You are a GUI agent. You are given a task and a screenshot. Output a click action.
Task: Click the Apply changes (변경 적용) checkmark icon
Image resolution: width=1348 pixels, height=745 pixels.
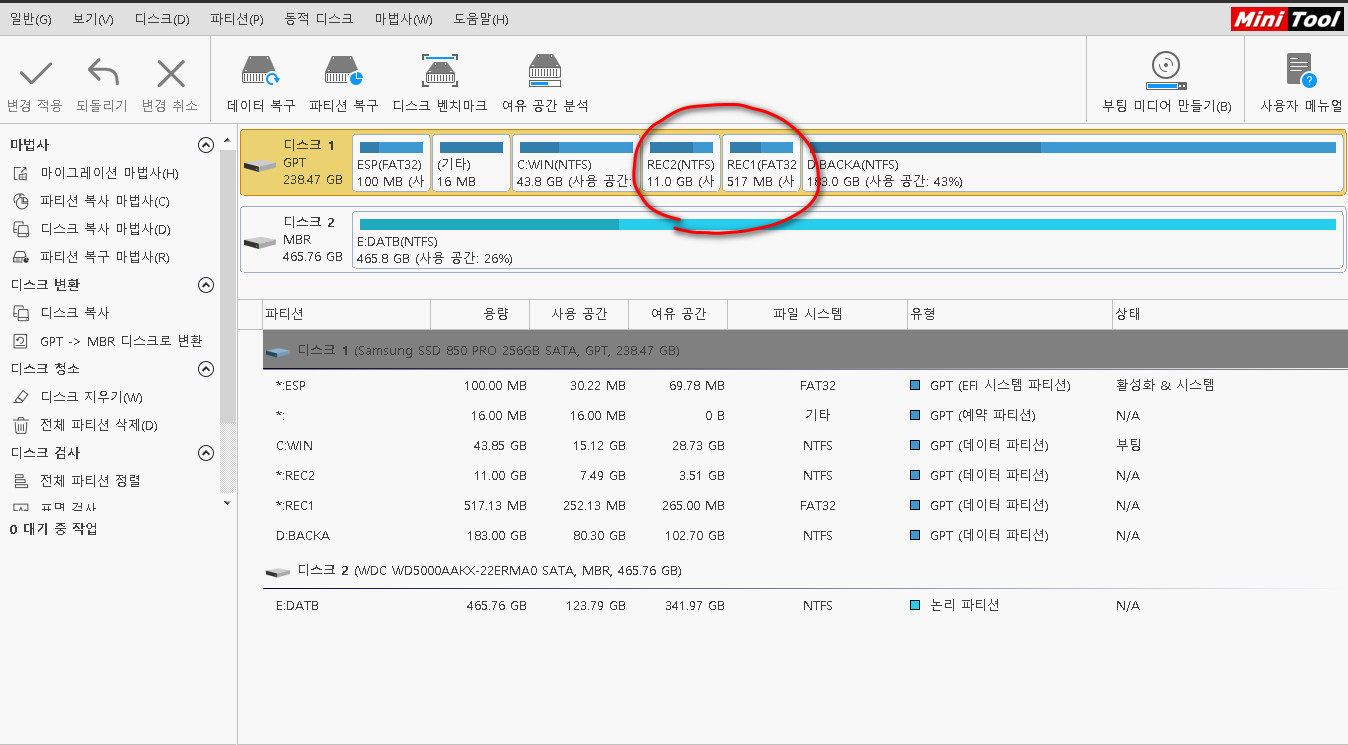tap(35, 73)
